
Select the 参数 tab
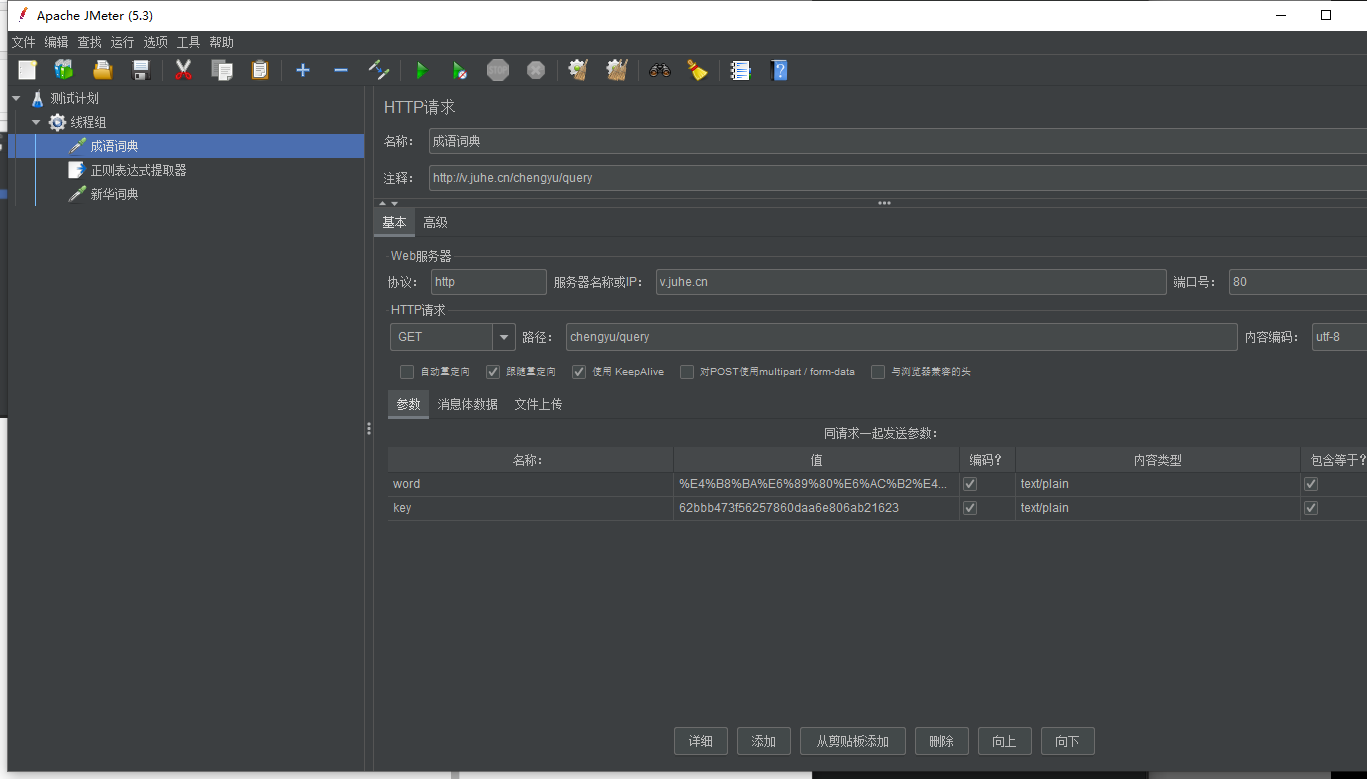pyautogui.click(x=408, y=404)
